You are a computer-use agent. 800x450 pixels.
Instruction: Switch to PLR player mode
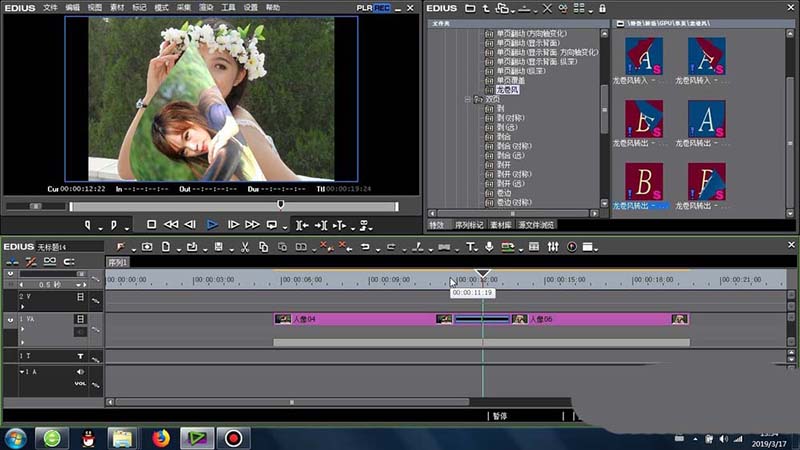tap(364, 8)
